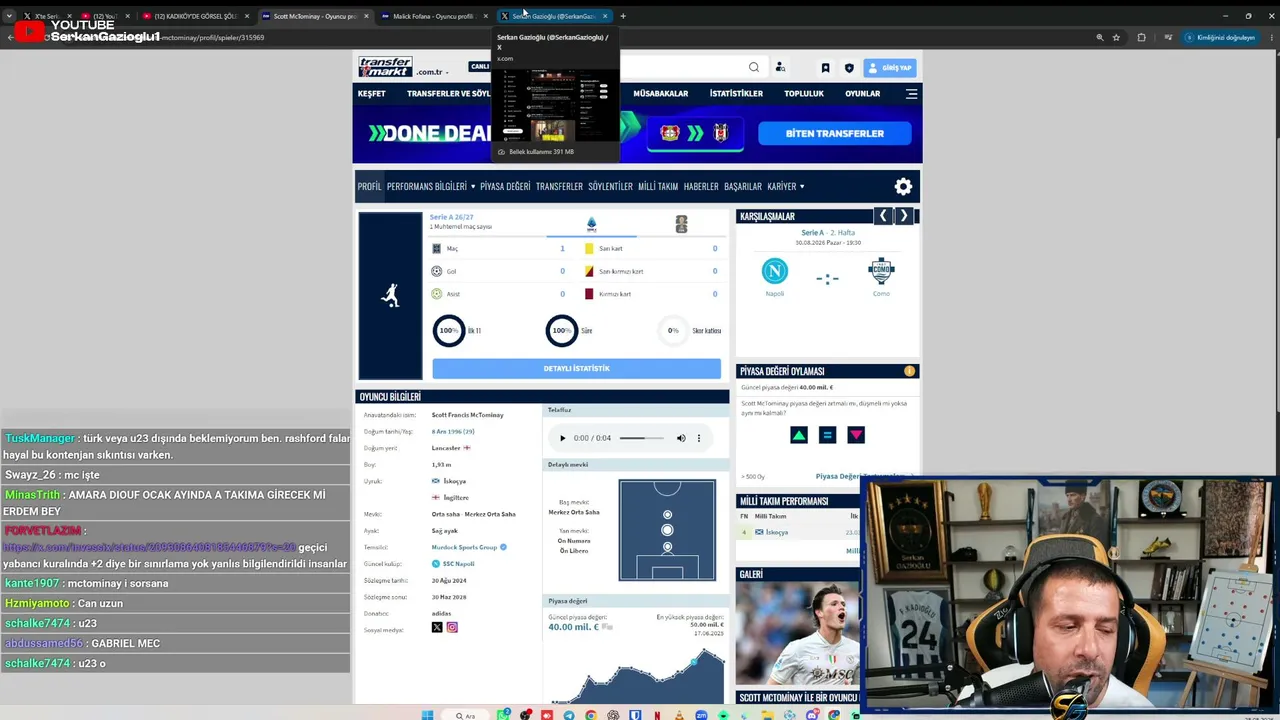Click the Transfermarkt logo
Image resolution: width=1280 pixels, height=720 pixels.
coord(385,67)
